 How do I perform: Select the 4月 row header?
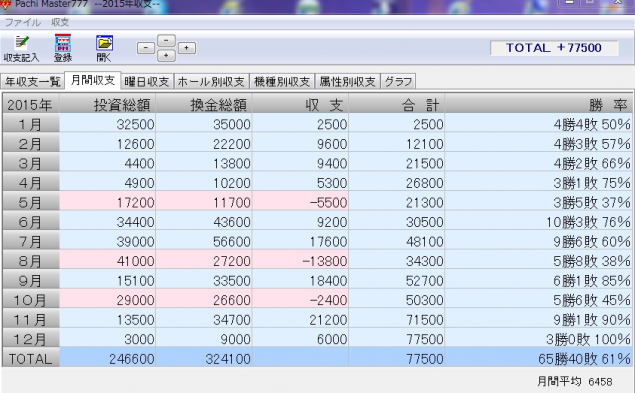31,183
